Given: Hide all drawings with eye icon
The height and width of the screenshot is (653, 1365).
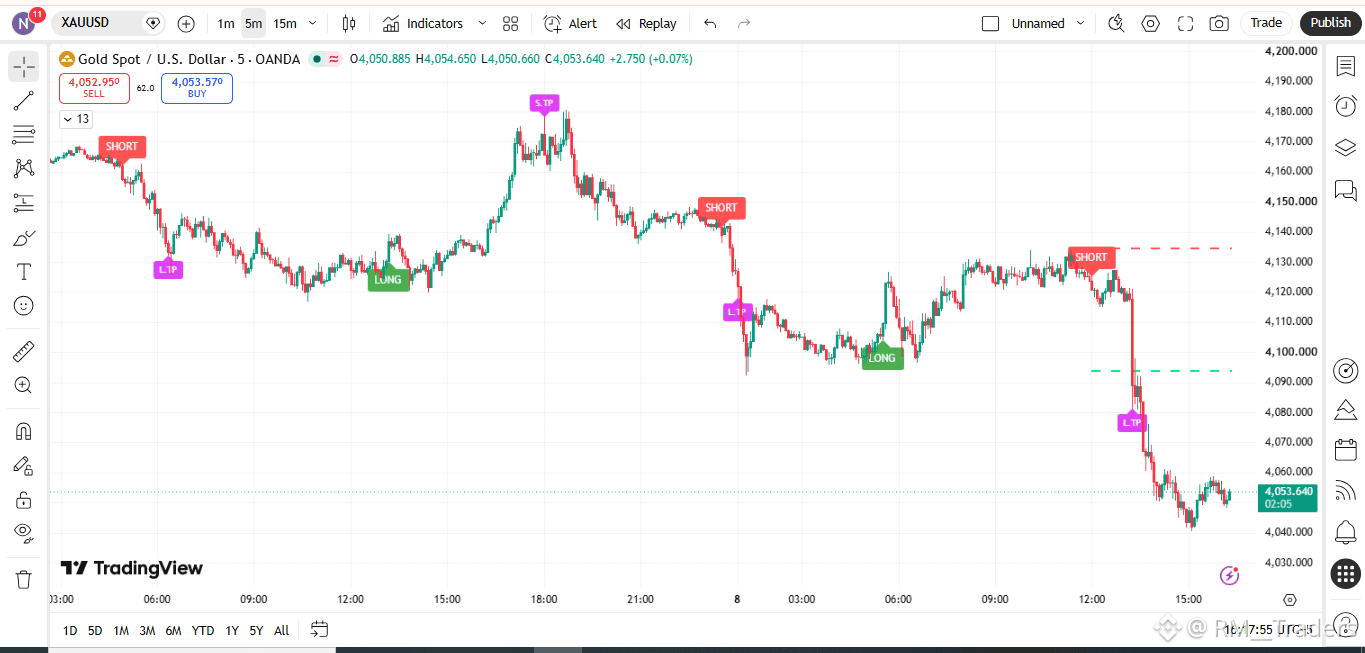Looking at the screenshot, I should coord(24,533).
